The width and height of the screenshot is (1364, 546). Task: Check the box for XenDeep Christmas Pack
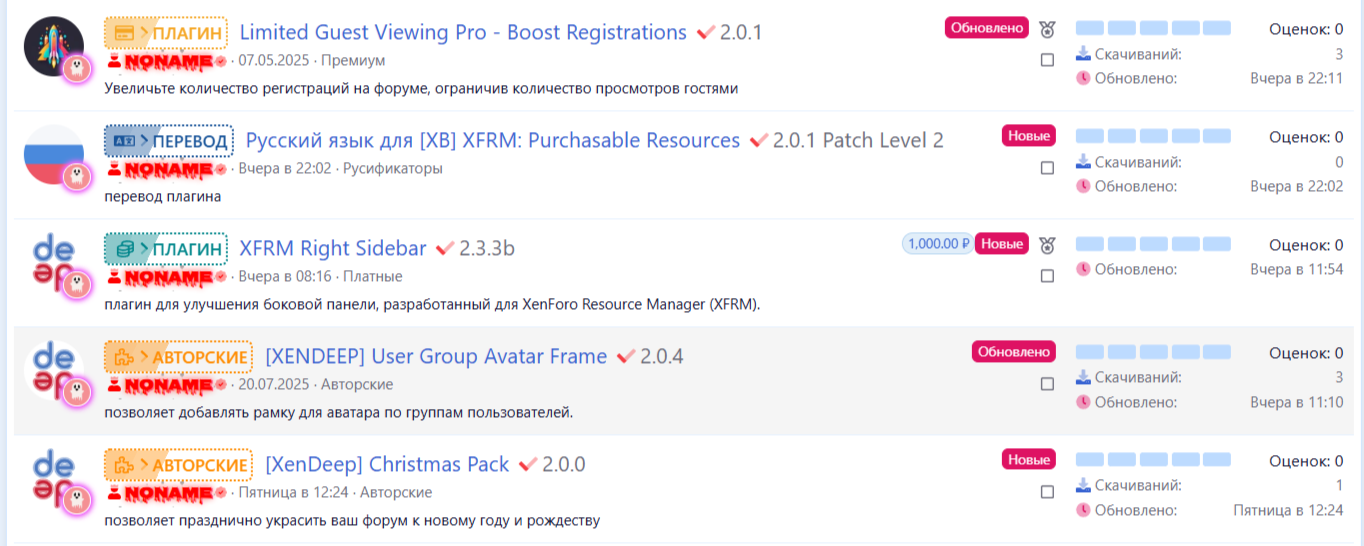1047,492
